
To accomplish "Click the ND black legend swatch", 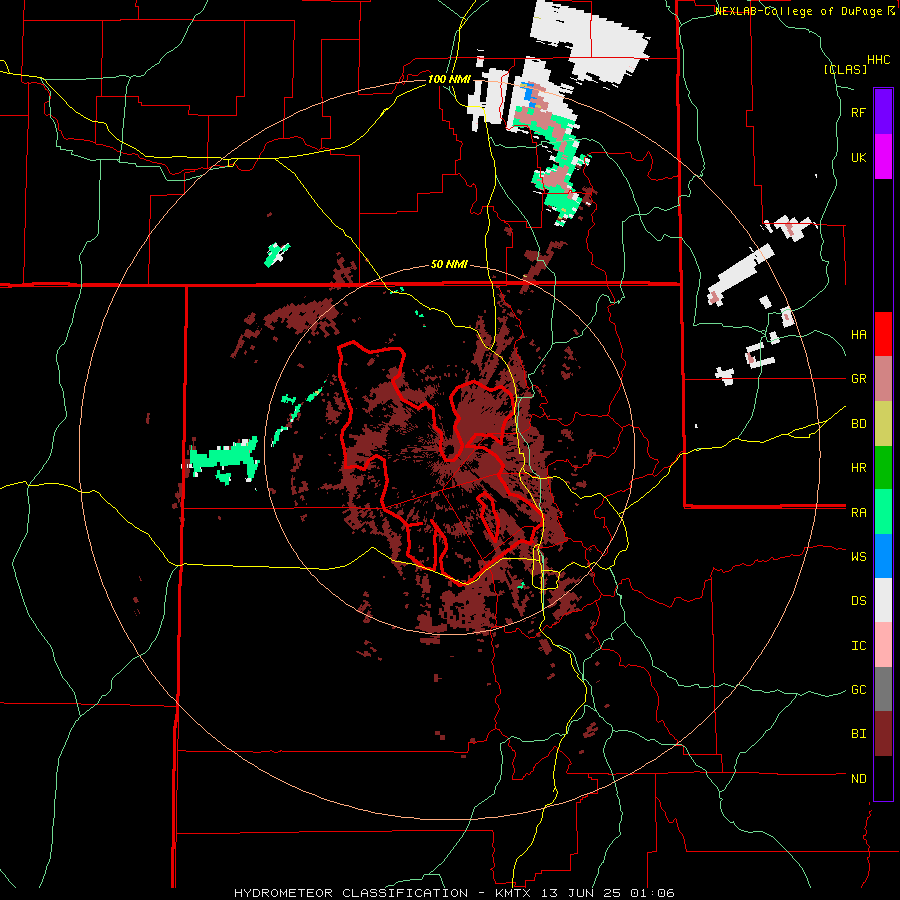I will [x=883, y=778].
